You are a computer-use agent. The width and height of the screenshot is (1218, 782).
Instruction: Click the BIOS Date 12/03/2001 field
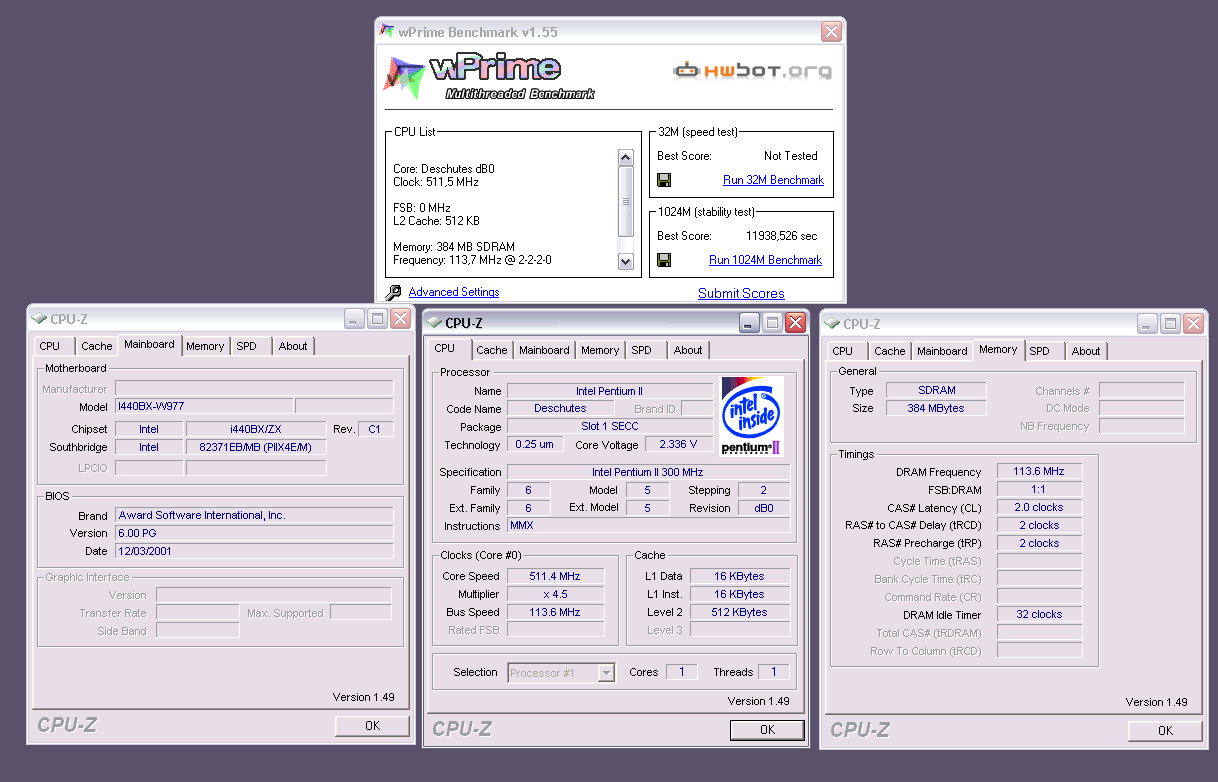254,551
